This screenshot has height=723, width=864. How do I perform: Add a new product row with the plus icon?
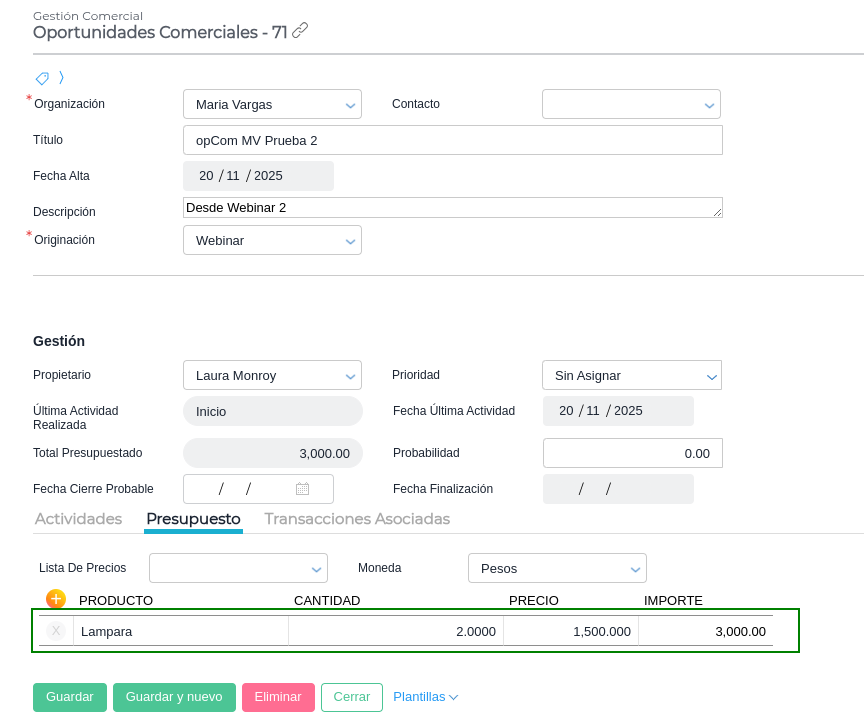[x=56, y=599]
